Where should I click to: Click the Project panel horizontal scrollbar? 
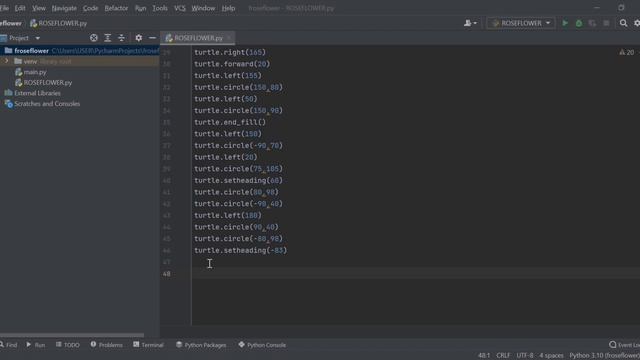72,335
